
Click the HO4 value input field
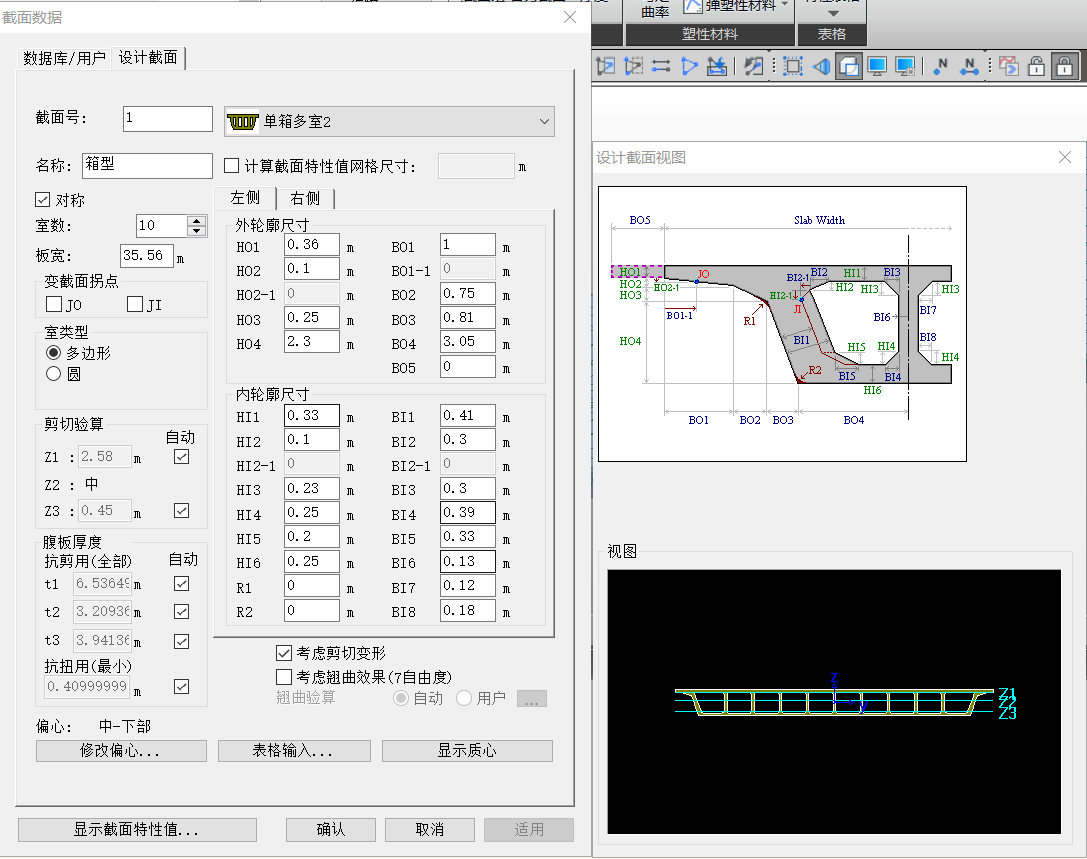(312, 343)
